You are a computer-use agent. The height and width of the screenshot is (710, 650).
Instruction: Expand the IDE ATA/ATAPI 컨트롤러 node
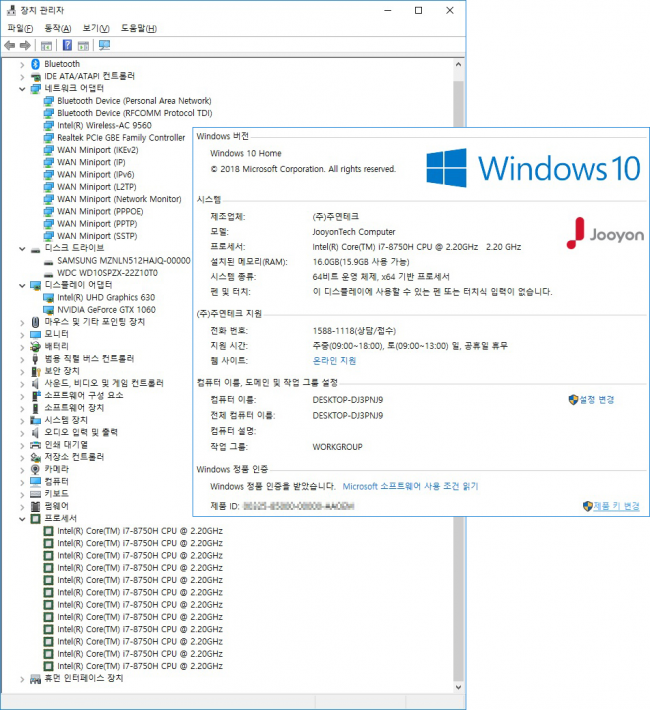click(22, 76)
